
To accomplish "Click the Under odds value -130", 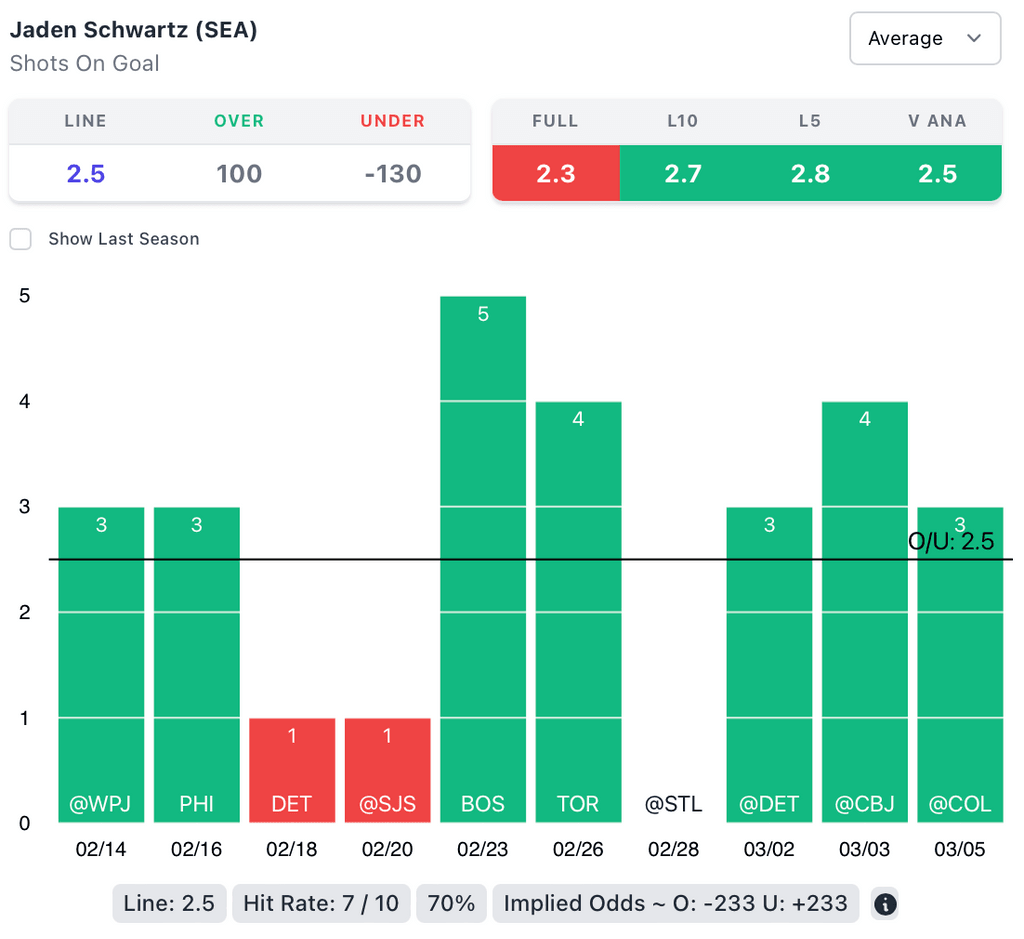I will pos(393,173).
